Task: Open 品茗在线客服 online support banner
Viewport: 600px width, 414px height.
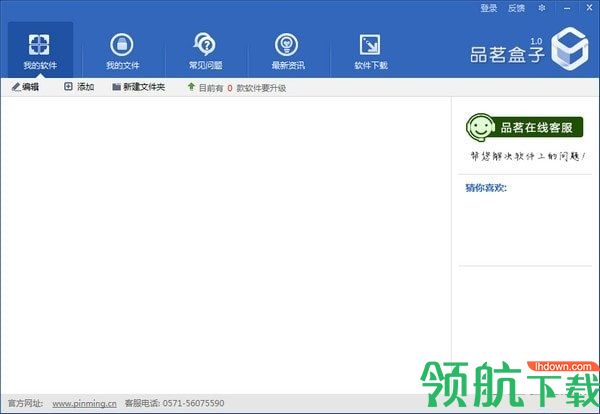Action: point(525,127)
